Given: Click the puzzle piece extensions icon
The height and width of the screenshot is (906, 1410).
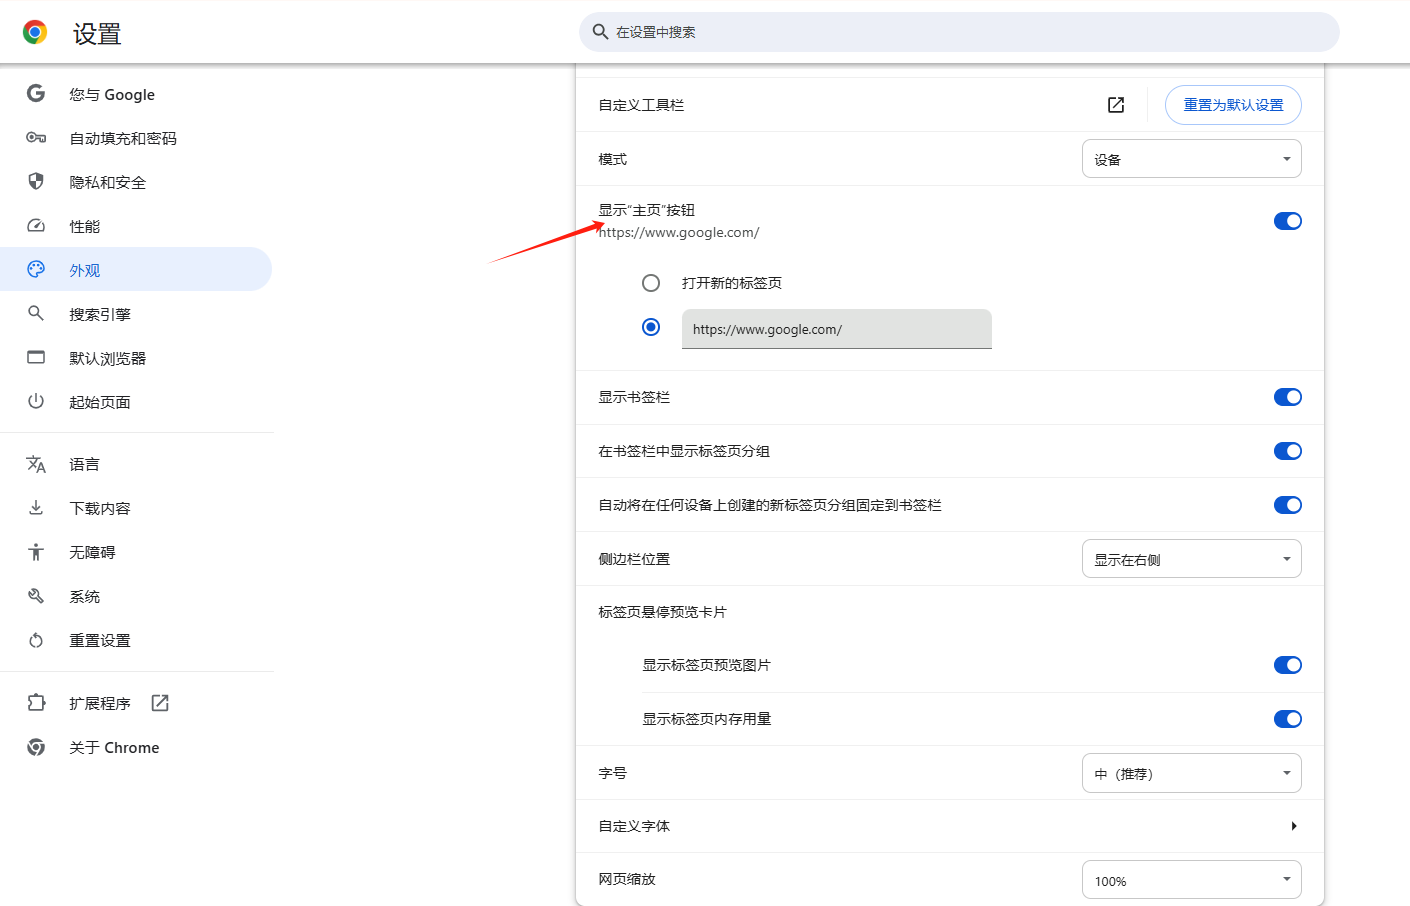Looking at the screenshot, I should [36, 703].
